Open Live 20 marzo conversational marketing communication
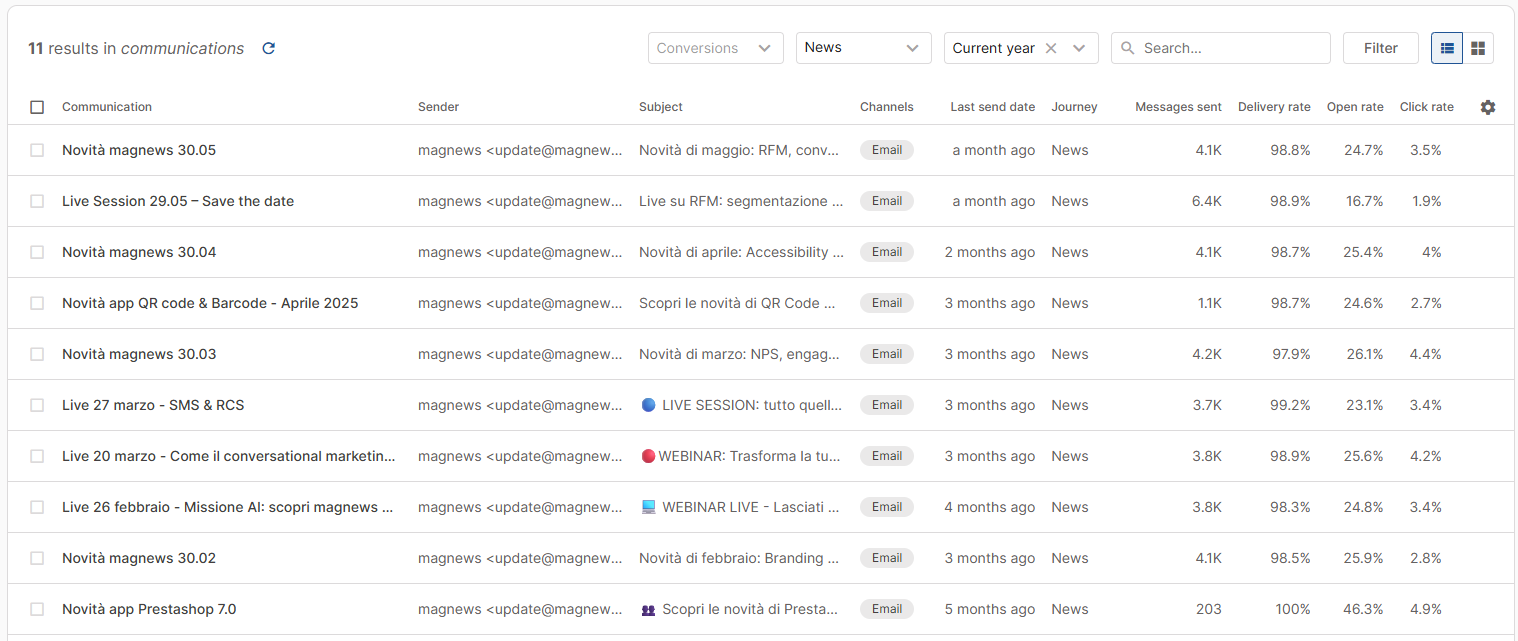Screen dimensions: 1518x641 [x=229, y=456]
